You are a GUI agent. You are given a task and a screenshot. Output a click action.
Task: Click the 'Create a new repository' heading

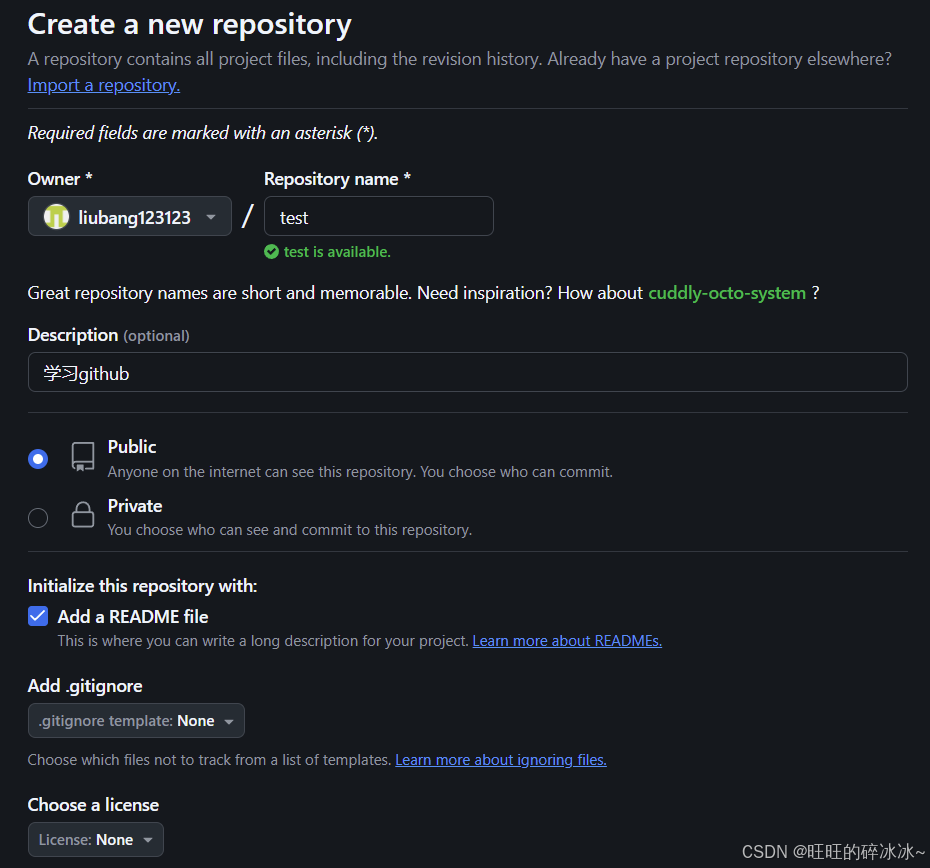pyautogui.click(x=190, y=25)
